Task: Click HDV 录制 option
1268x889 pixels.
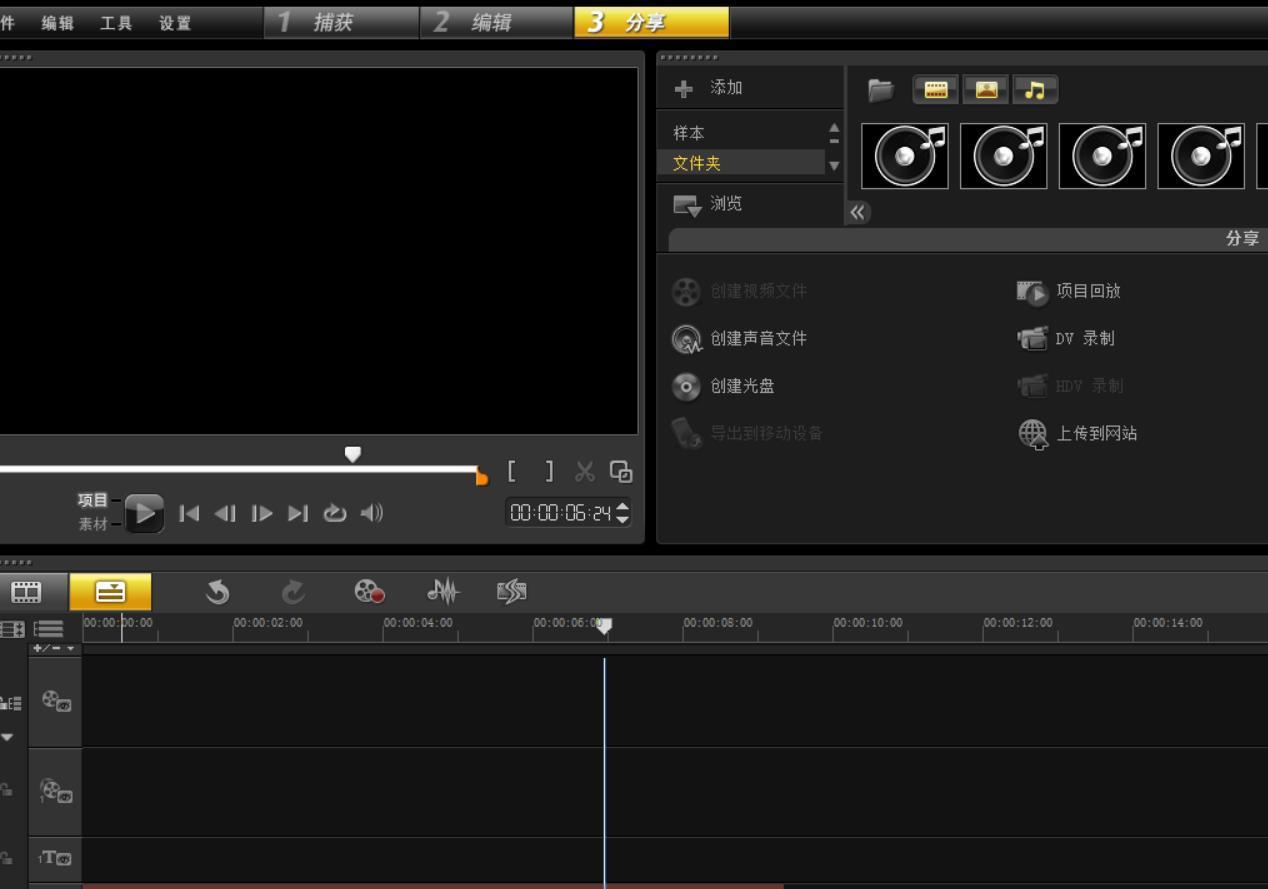Action: [x=1069, y=386]
